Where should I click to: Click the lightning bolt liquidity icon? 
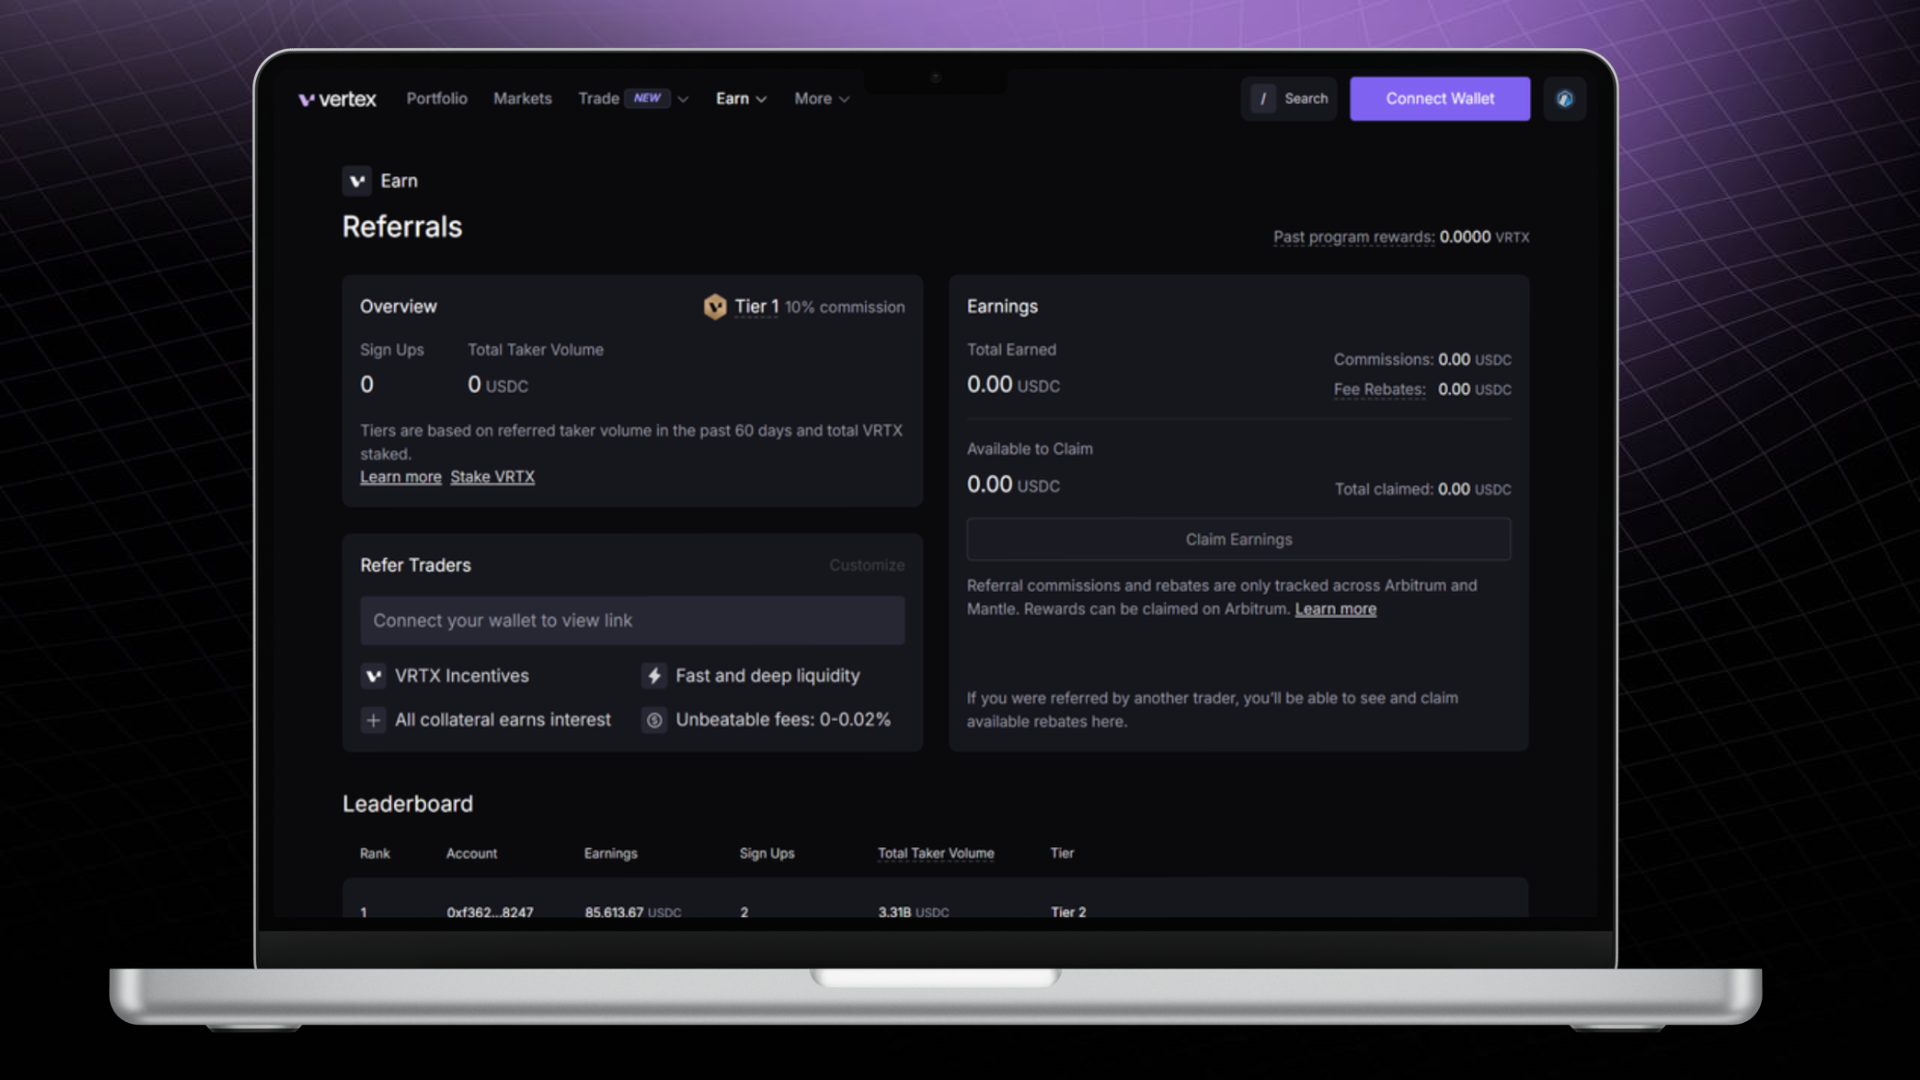coord(654,676)
